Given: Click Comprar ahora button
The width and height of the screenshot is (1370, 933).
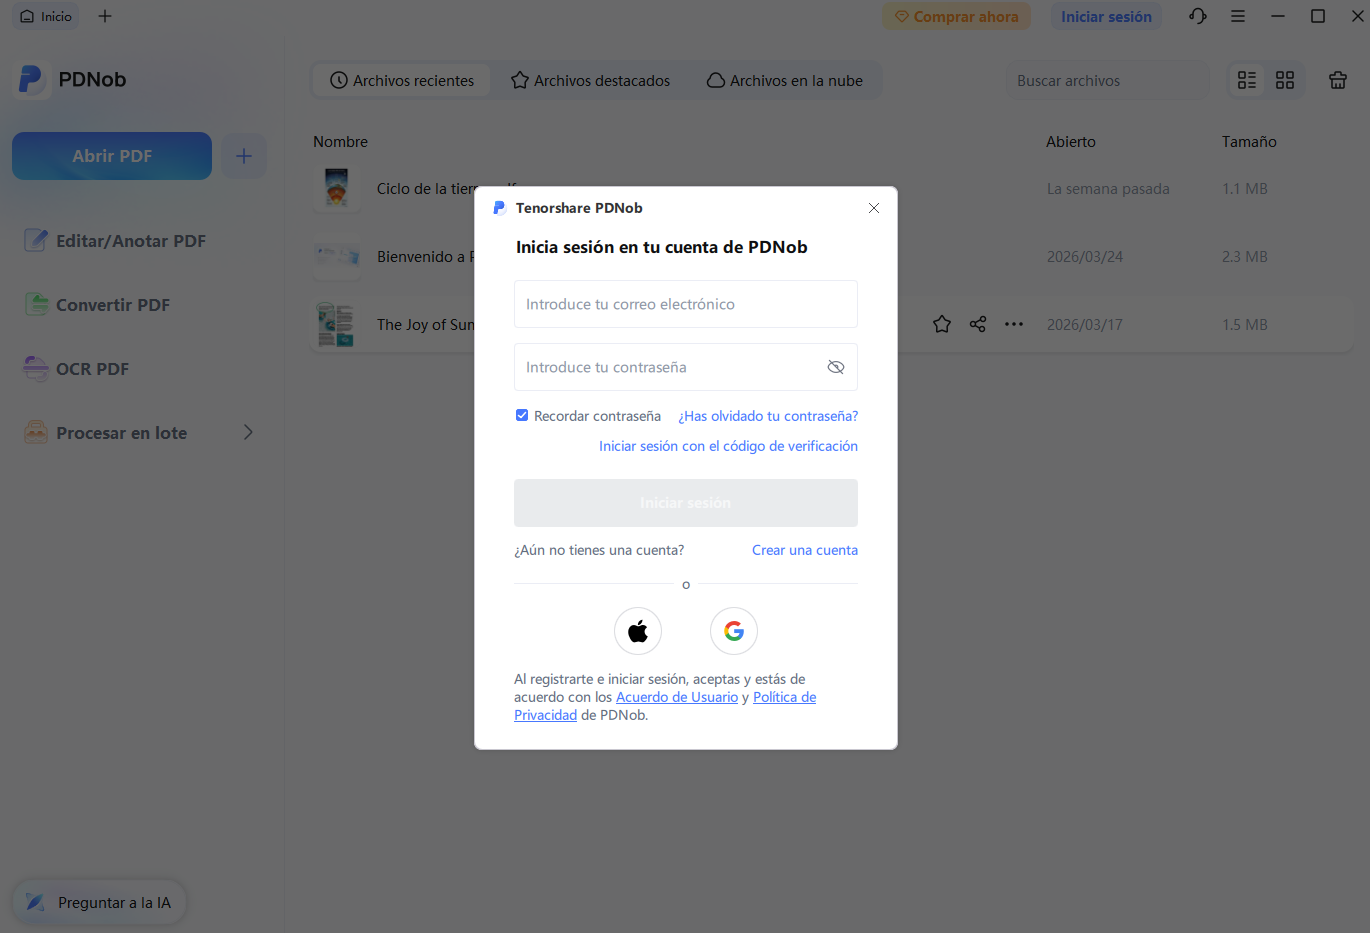Looking at the screenshot, I should (956, 17).
